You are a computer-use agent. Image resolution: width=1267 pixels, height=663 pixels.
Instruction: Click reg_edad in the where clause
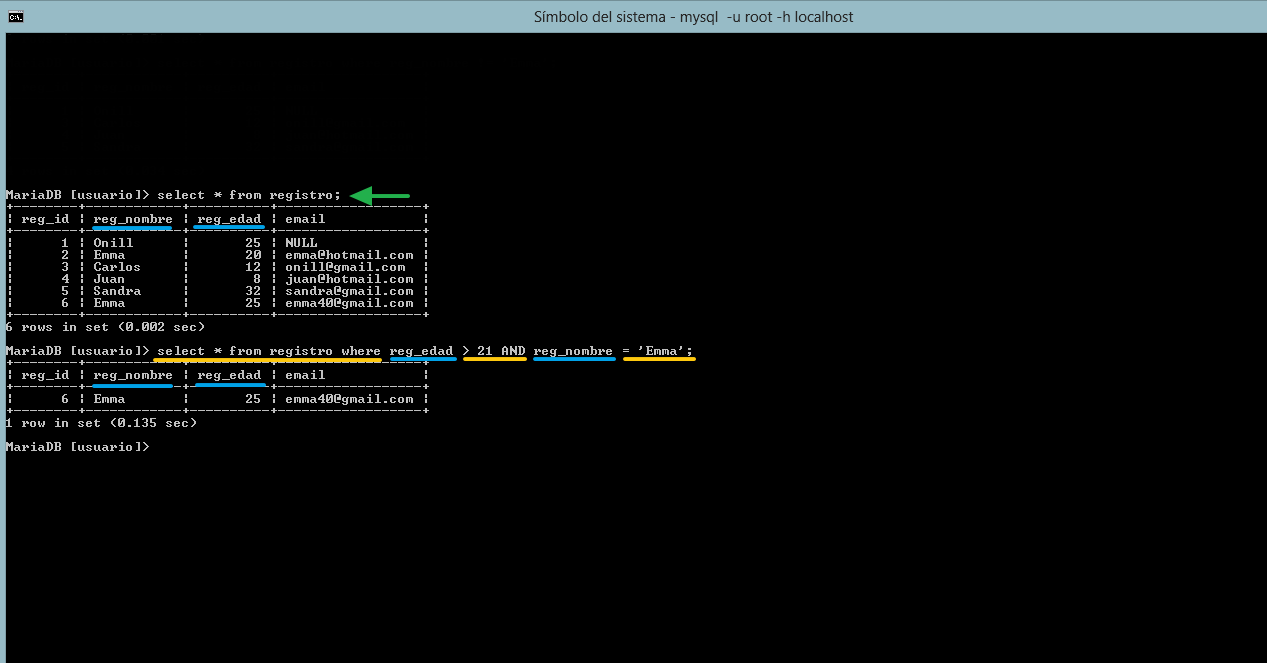point(421,351)
